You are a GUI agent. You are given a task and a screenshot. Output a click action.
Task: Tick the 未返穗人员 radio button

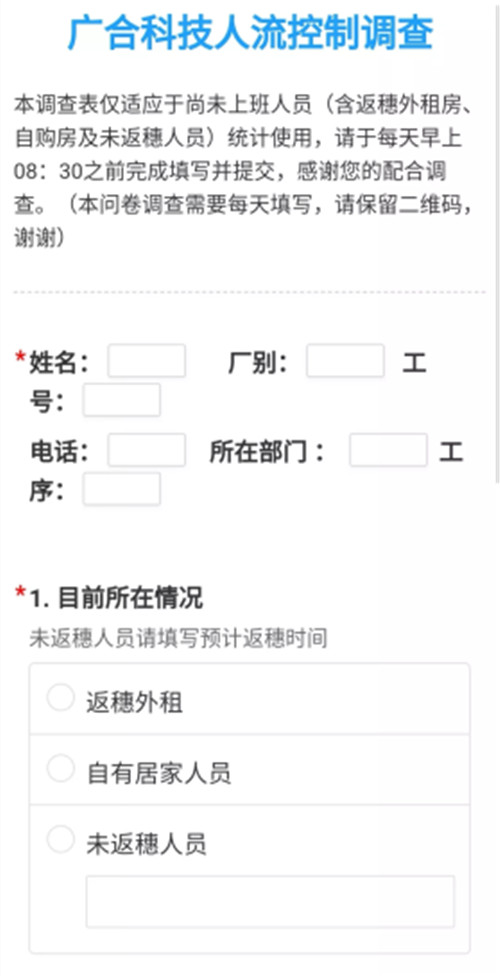(61, 839)
